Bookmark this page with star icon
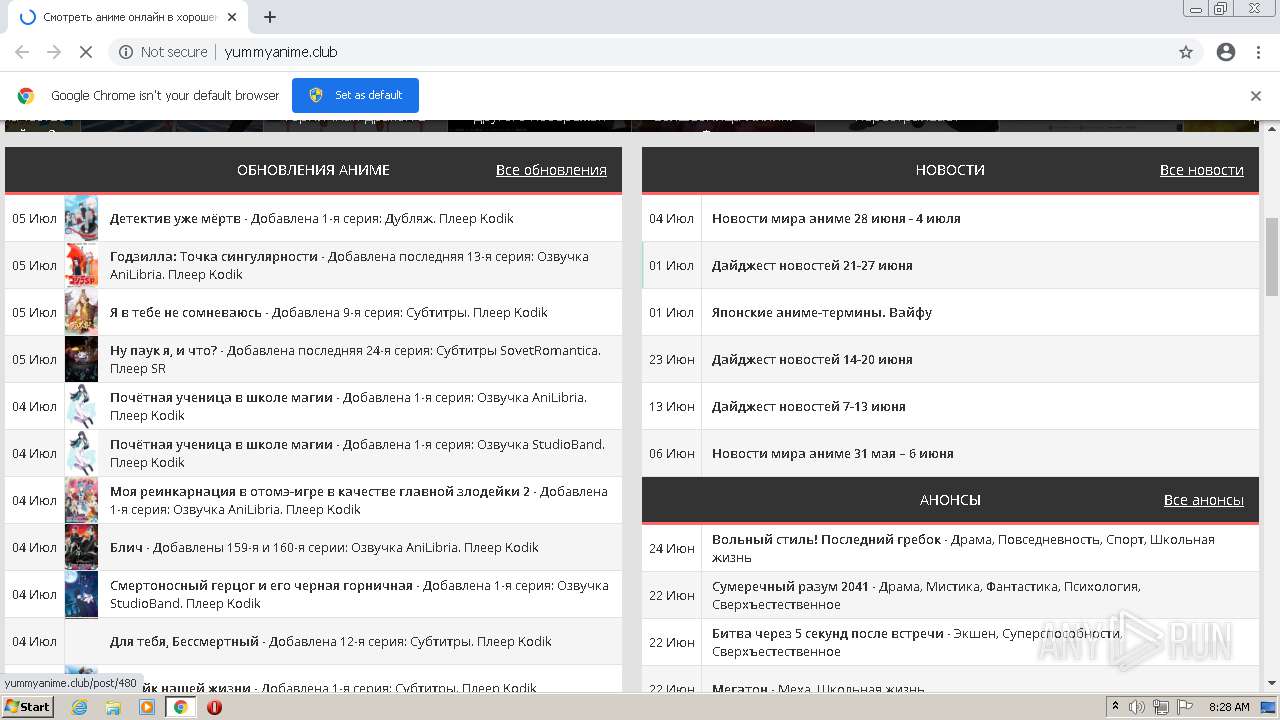Image resolution: width=1280 pixels, height=720 pixels. pyautogui.click(x=1186, y=52)
